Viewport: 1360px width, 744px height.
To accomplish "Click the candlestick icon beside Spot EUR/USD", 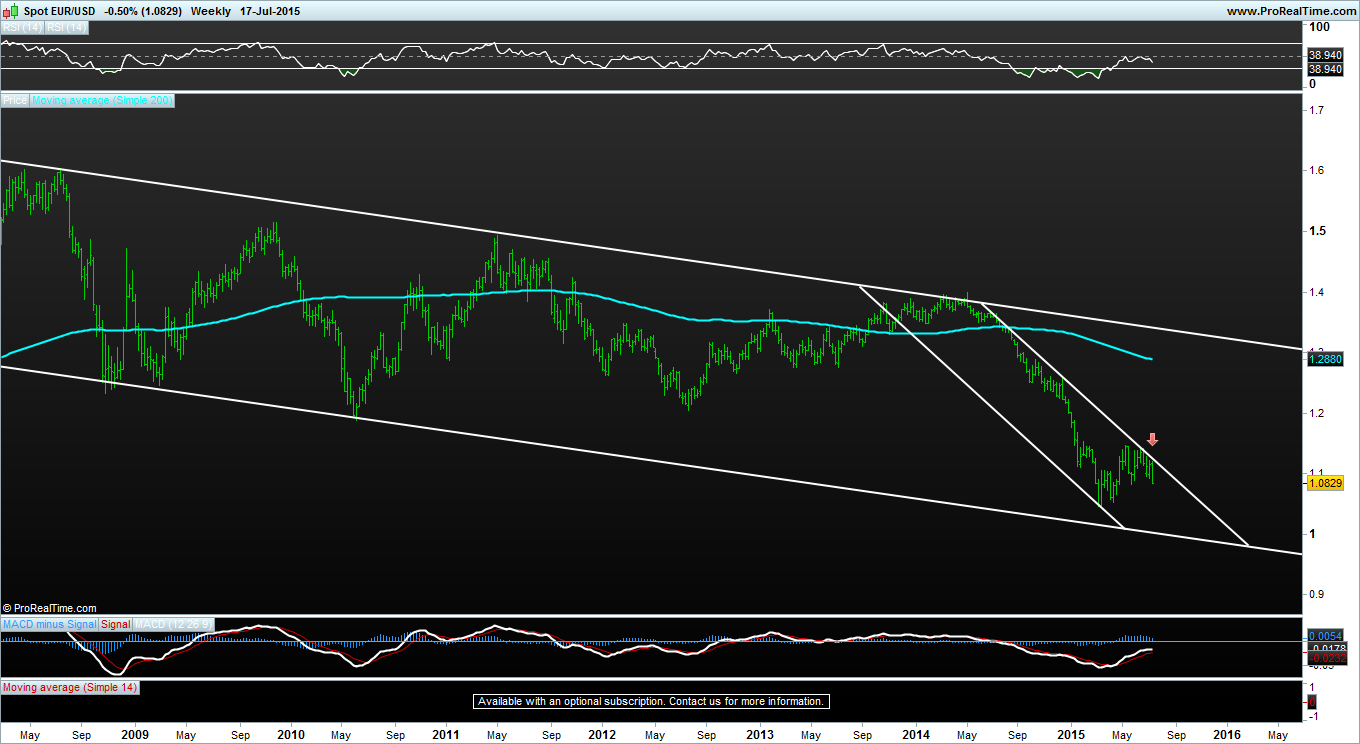I will click(11, 11).
